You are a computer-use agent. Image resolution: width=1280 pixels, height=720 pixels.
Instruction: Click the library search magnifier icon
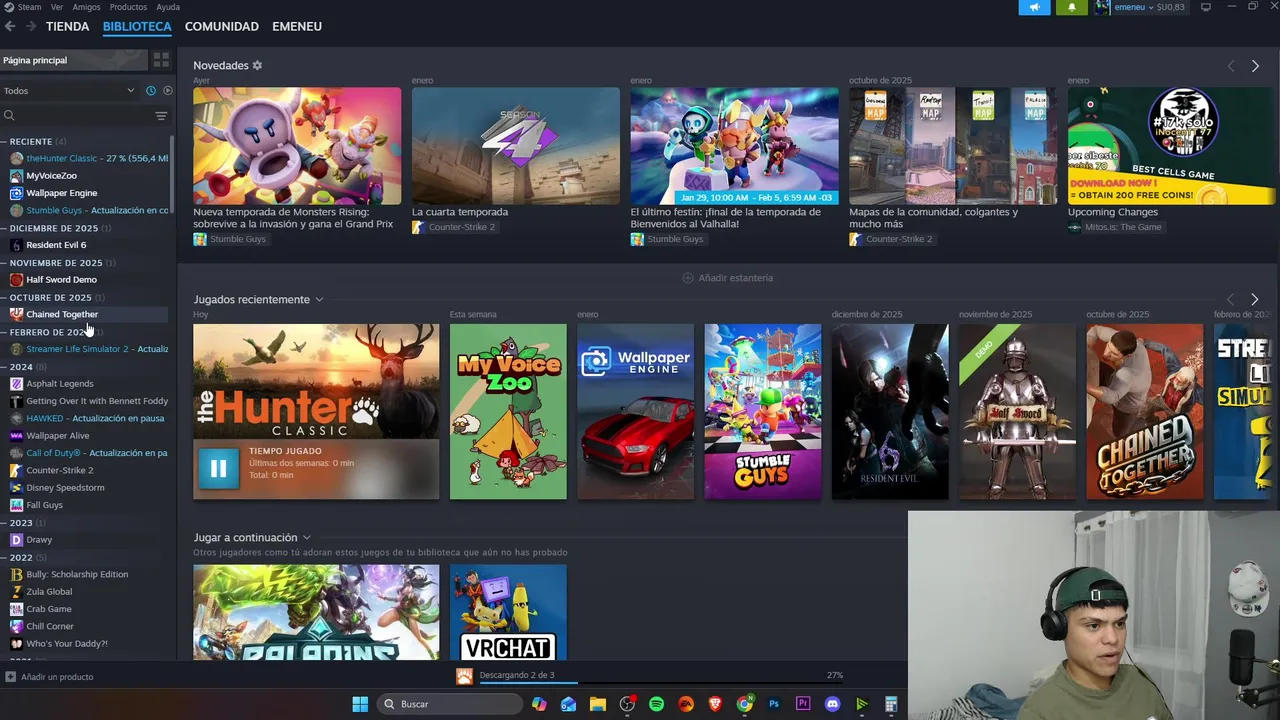point(9,116)
